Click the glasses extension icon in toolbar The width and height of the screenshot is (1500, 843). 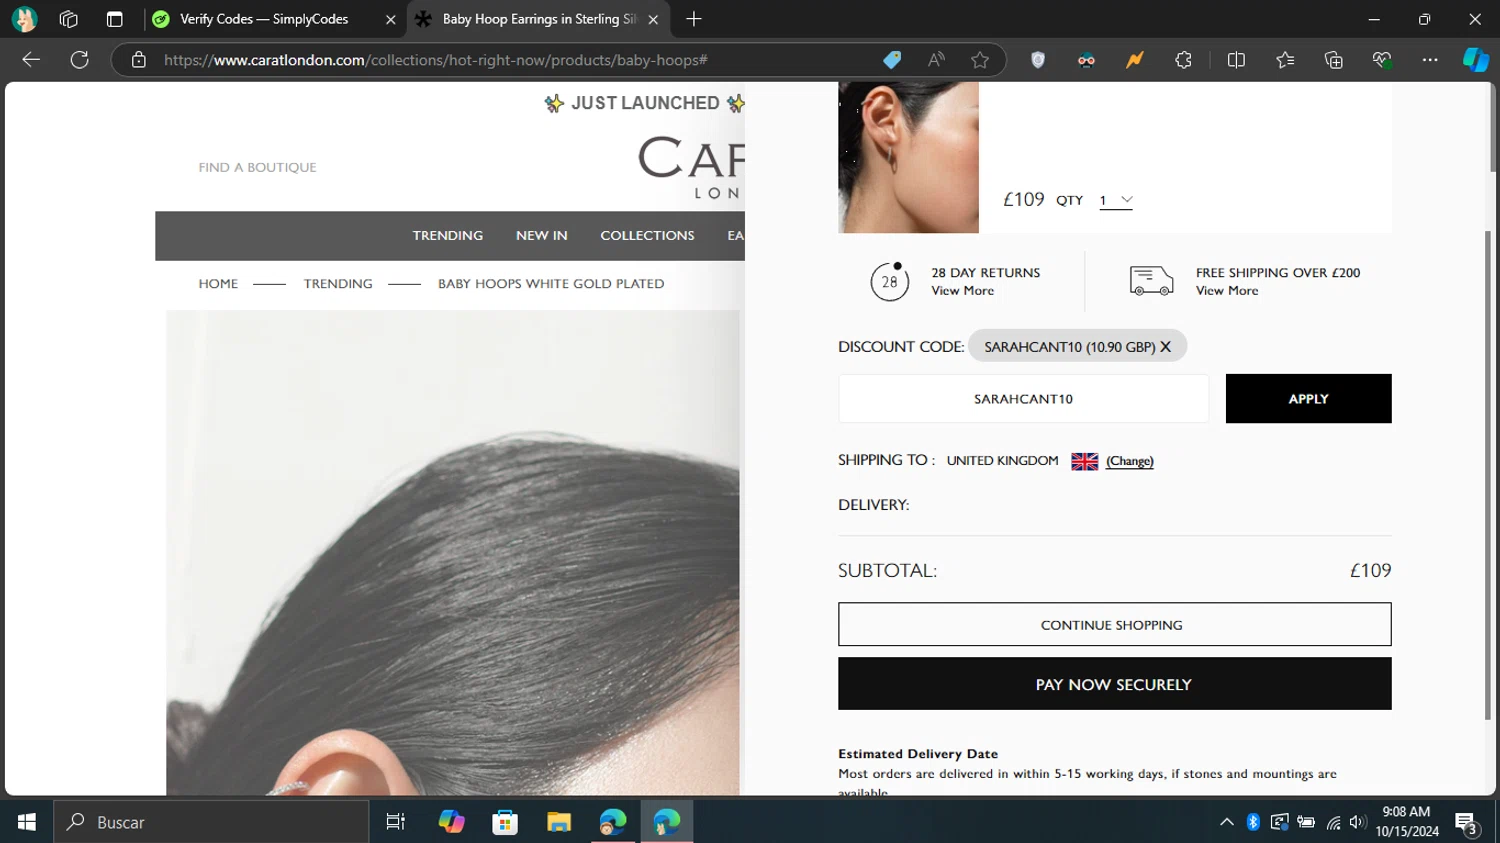pos(1086,60)
